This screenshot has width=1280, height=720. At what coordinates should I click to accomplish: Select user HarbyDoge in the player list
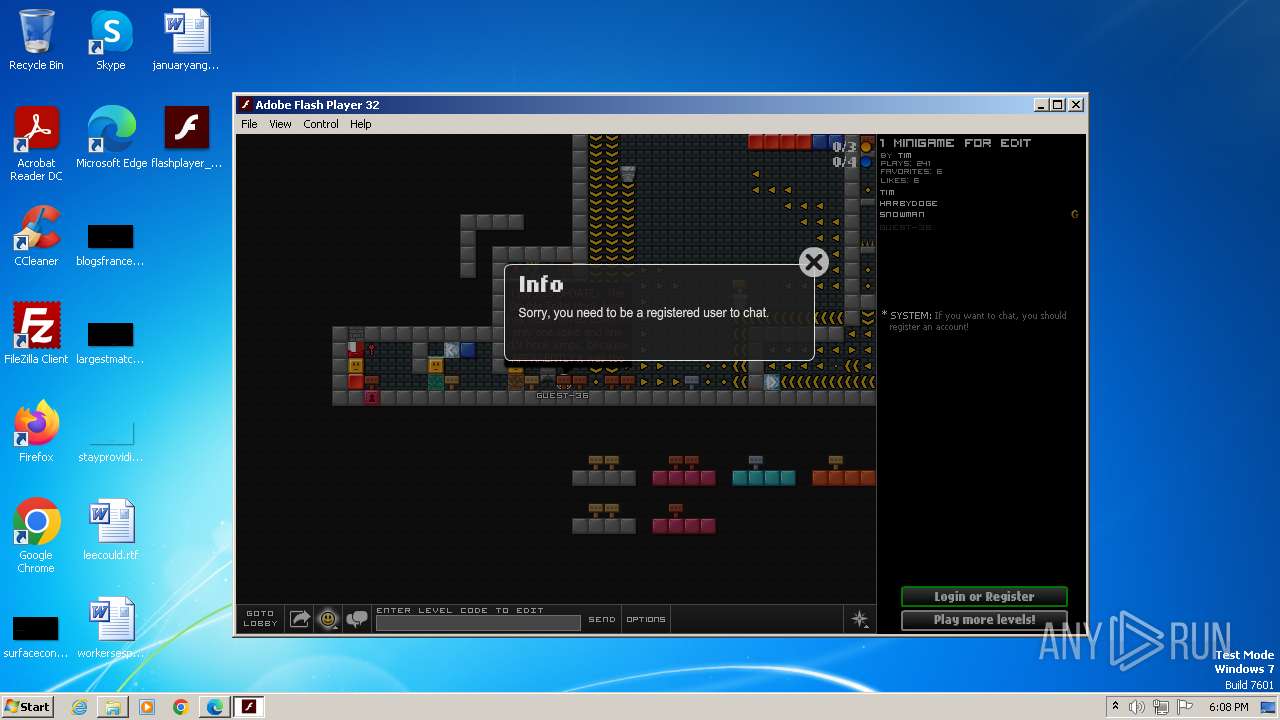(x=908, y=203)
